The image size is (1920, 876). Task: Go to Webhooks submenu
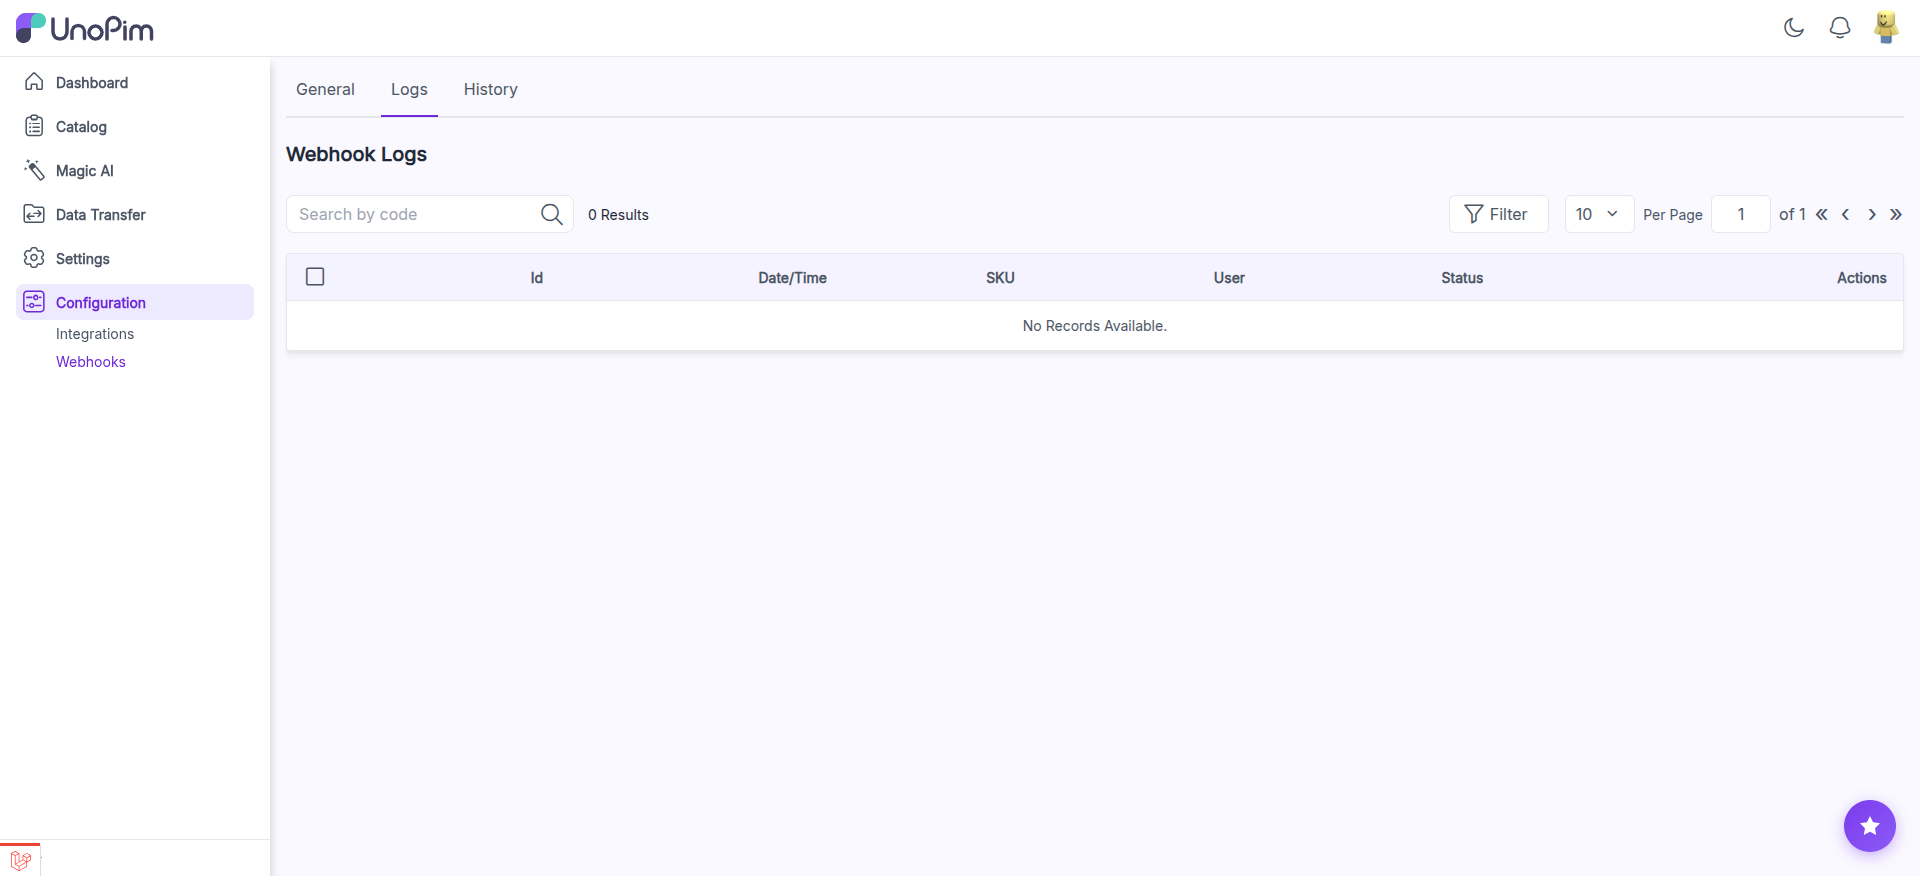pos(91,362)
